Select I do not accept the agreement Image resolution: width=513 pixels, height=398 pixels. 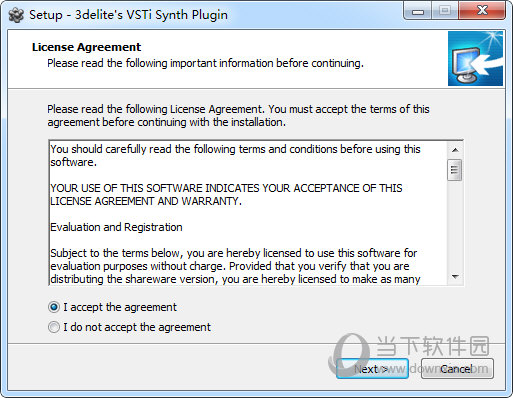point(54,327)
